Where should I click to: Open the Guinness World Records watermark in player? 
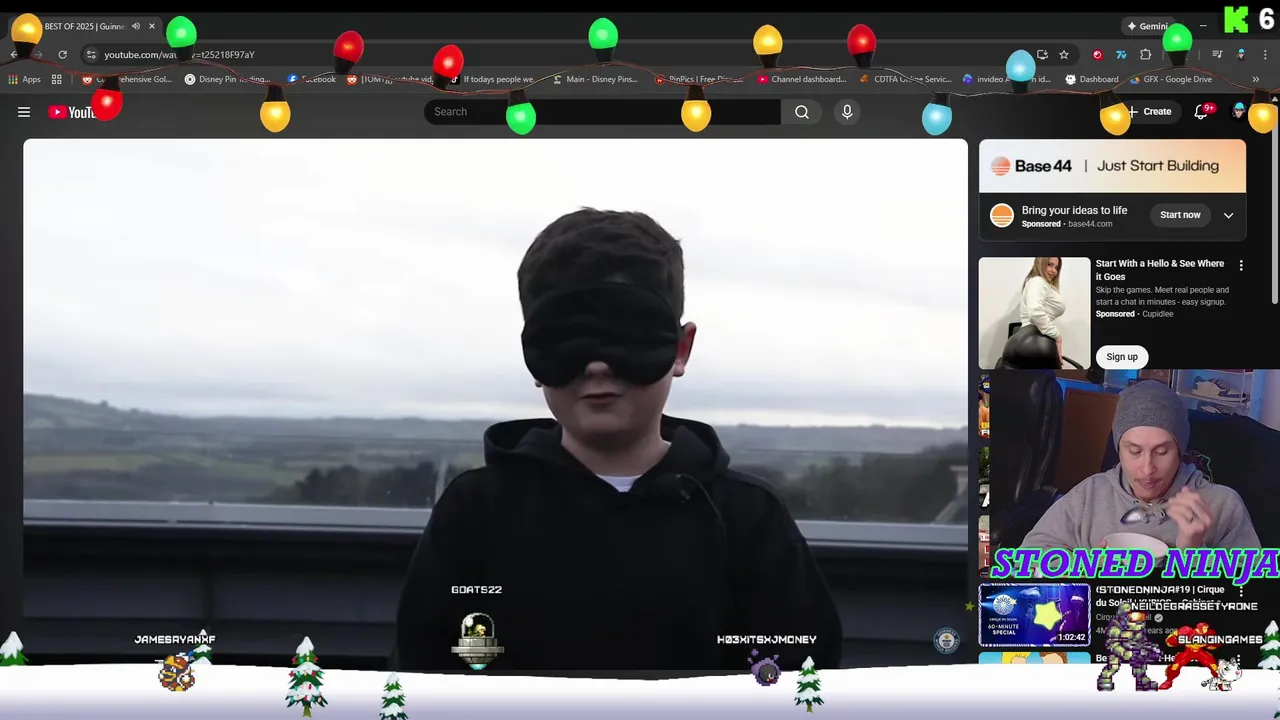(946, 640)
